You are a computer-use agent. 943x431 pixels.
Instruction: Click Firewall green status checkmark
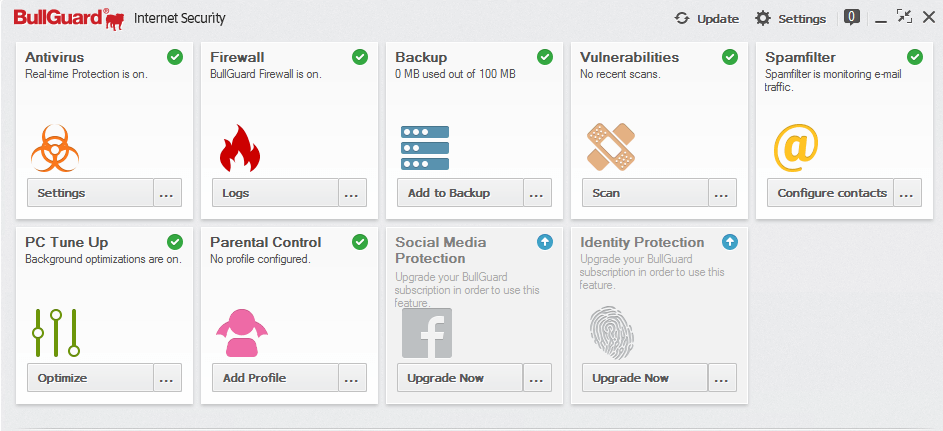point(360,57)
